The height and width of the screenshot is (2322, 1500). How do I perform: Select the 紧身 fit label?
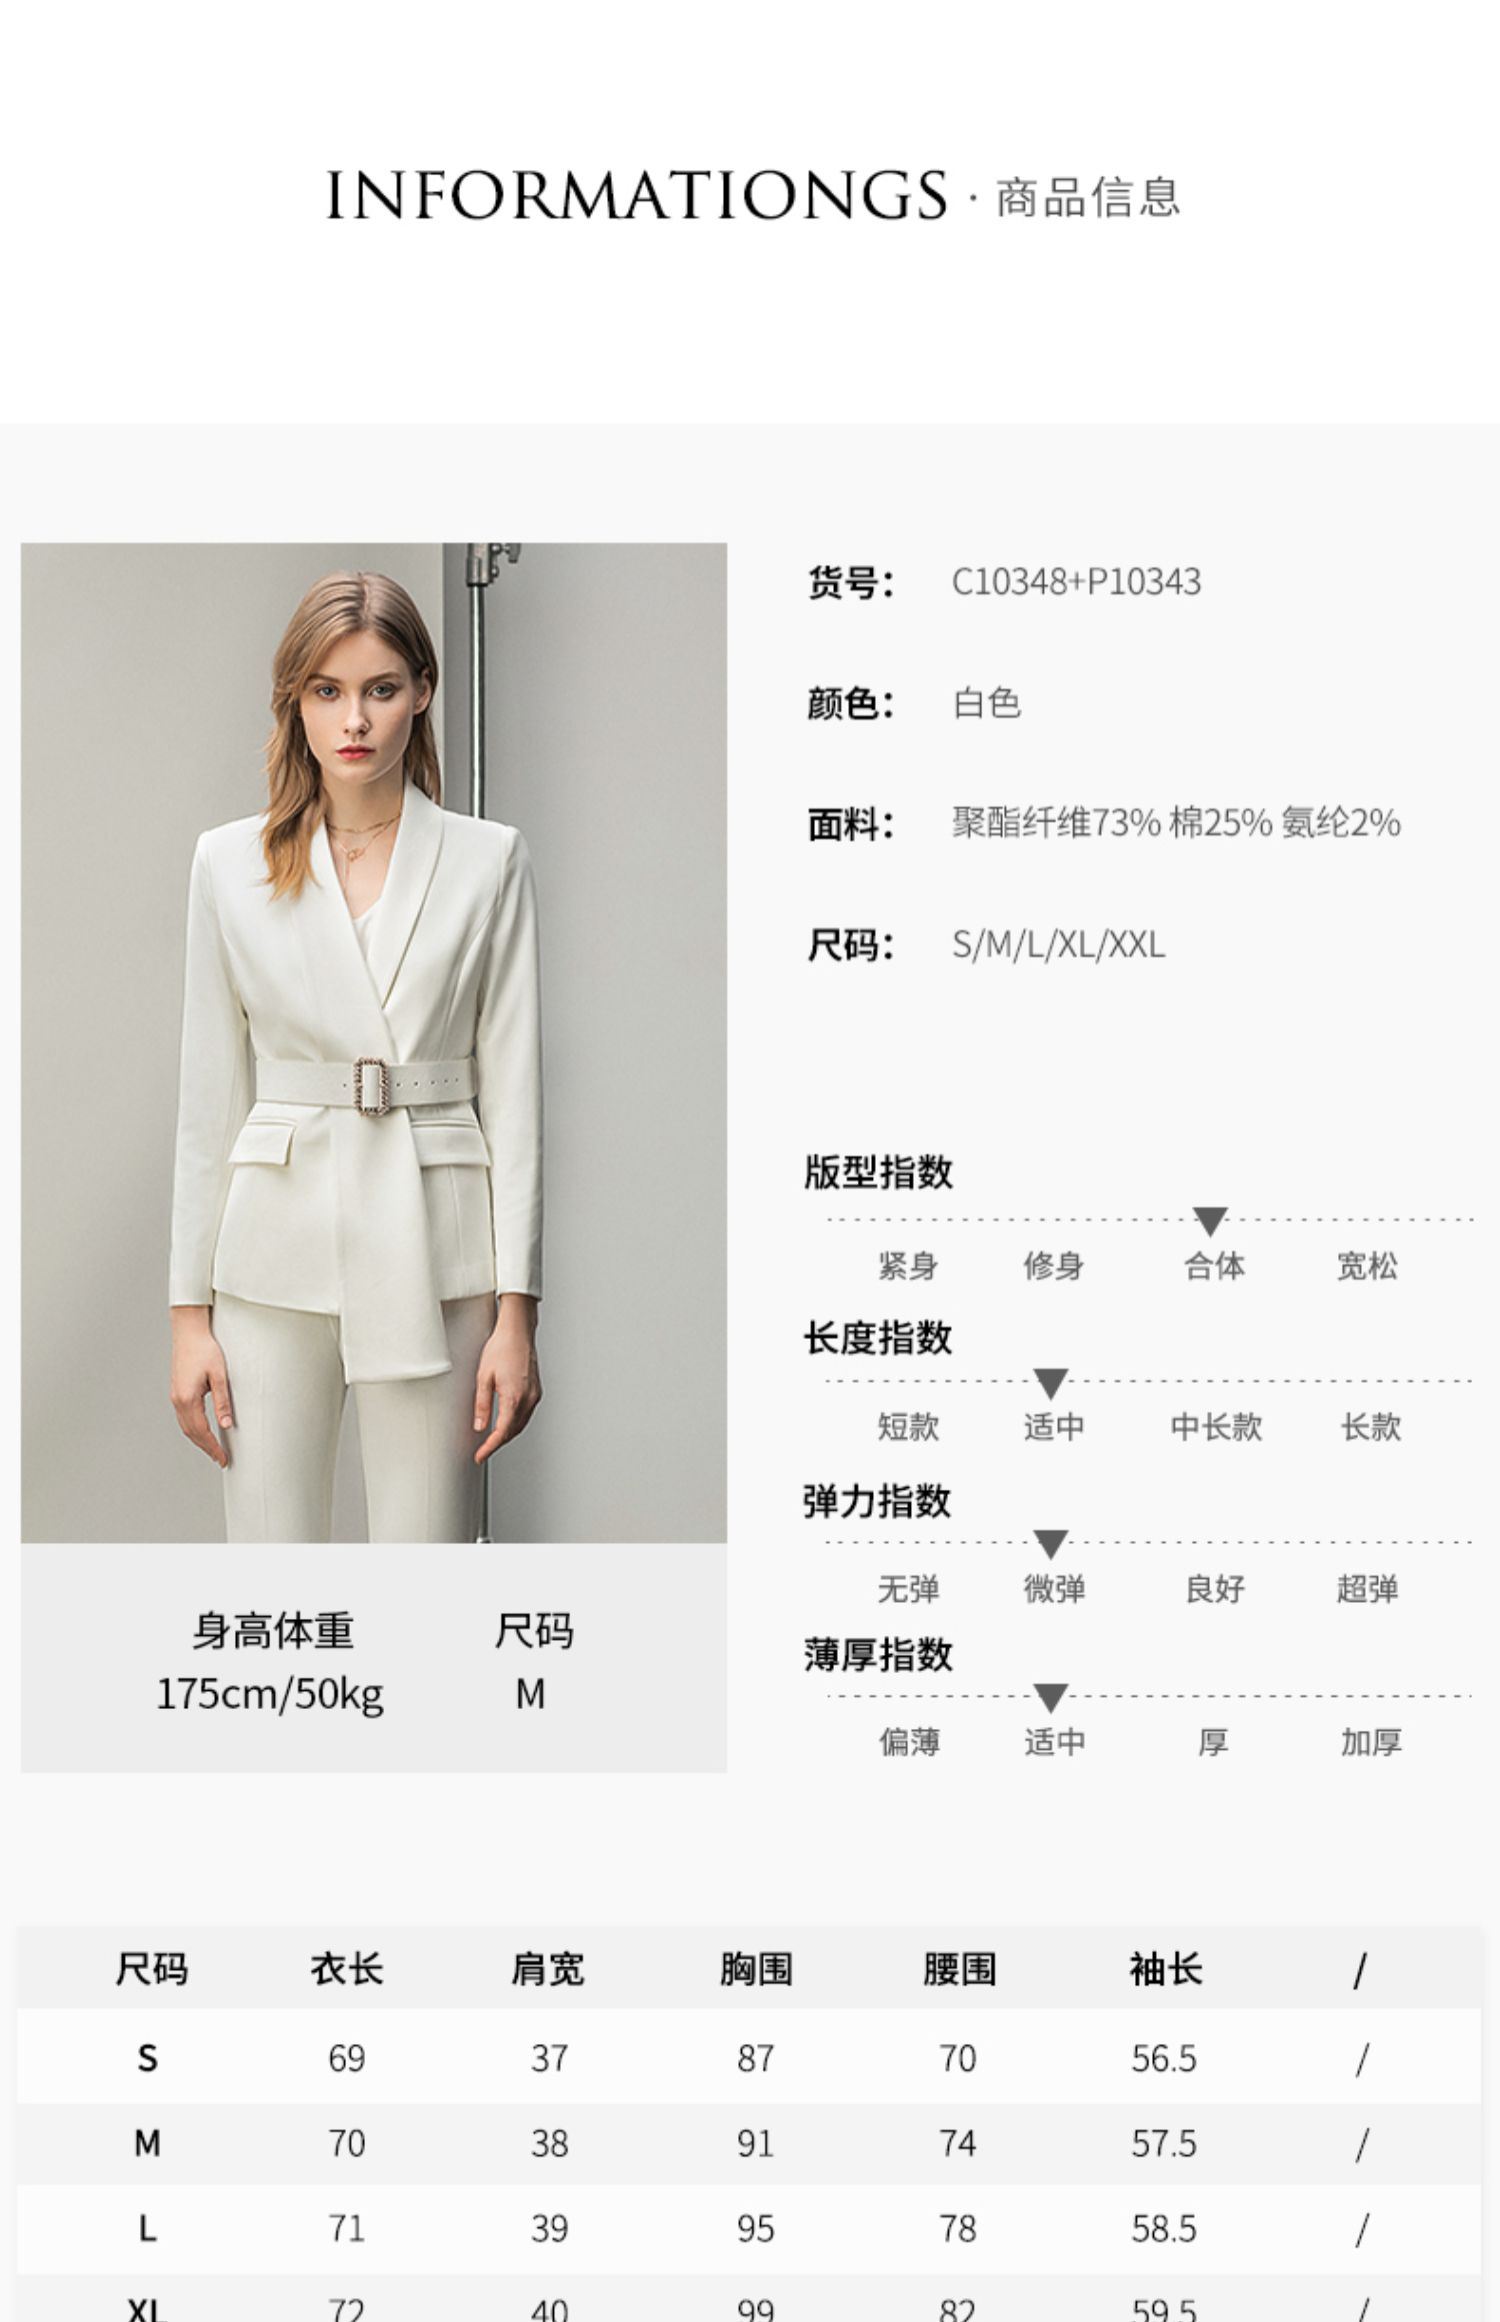[908, 1266]
